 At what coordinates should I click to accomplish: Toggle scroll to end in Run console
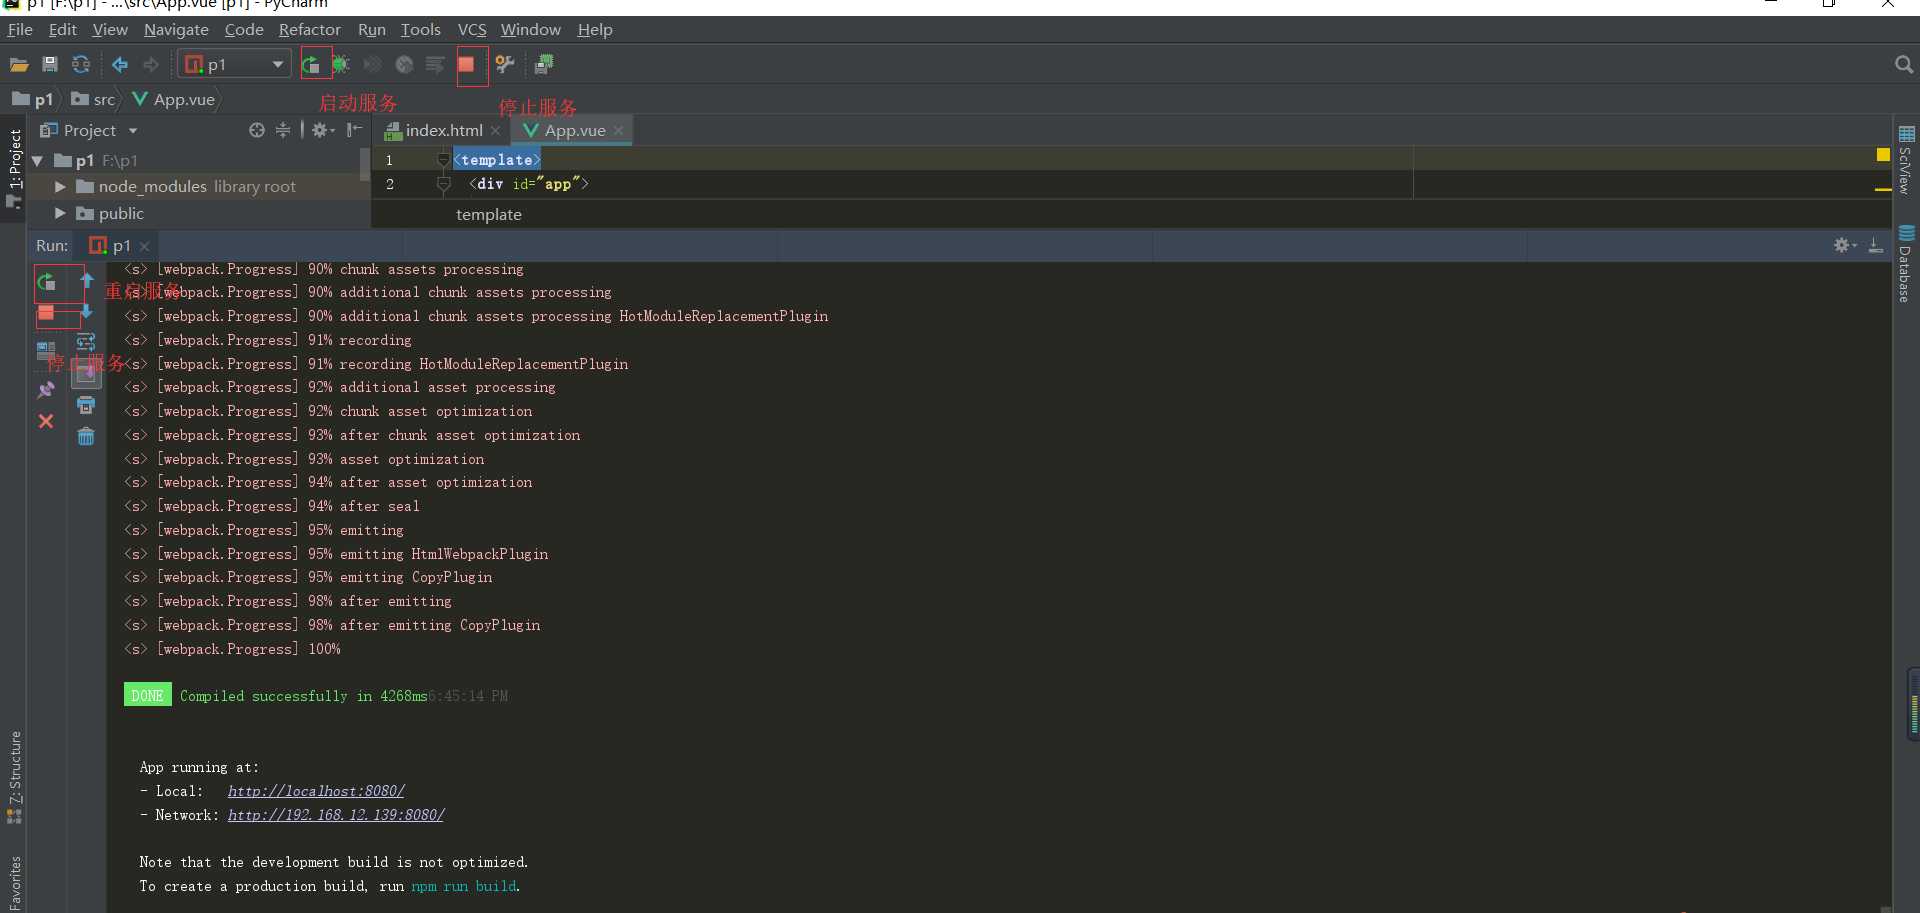click(x=86, y=374)
